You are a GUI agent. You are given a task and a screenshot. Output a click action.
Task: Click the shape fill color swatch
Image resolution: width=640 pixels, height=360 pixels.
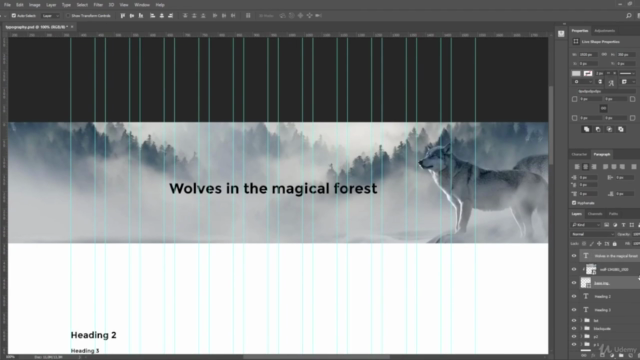(x=576, y=73)
